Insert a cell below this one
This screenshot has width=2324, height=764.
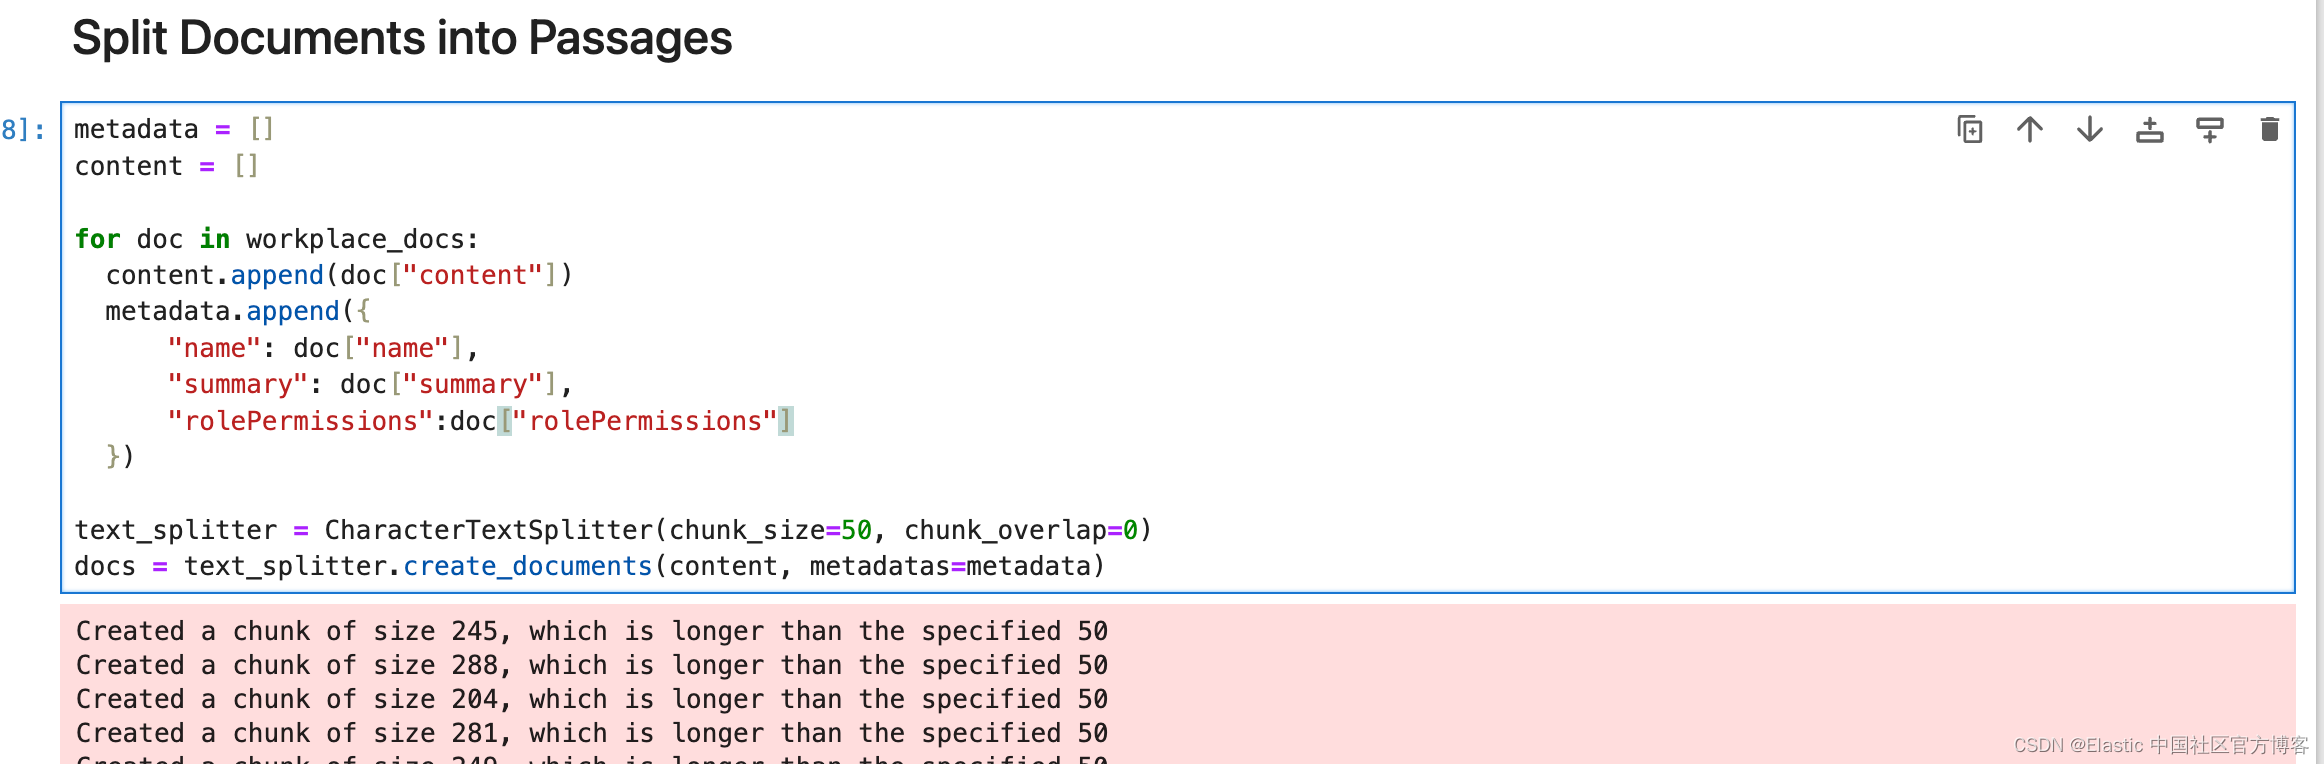coord(2210,130)
